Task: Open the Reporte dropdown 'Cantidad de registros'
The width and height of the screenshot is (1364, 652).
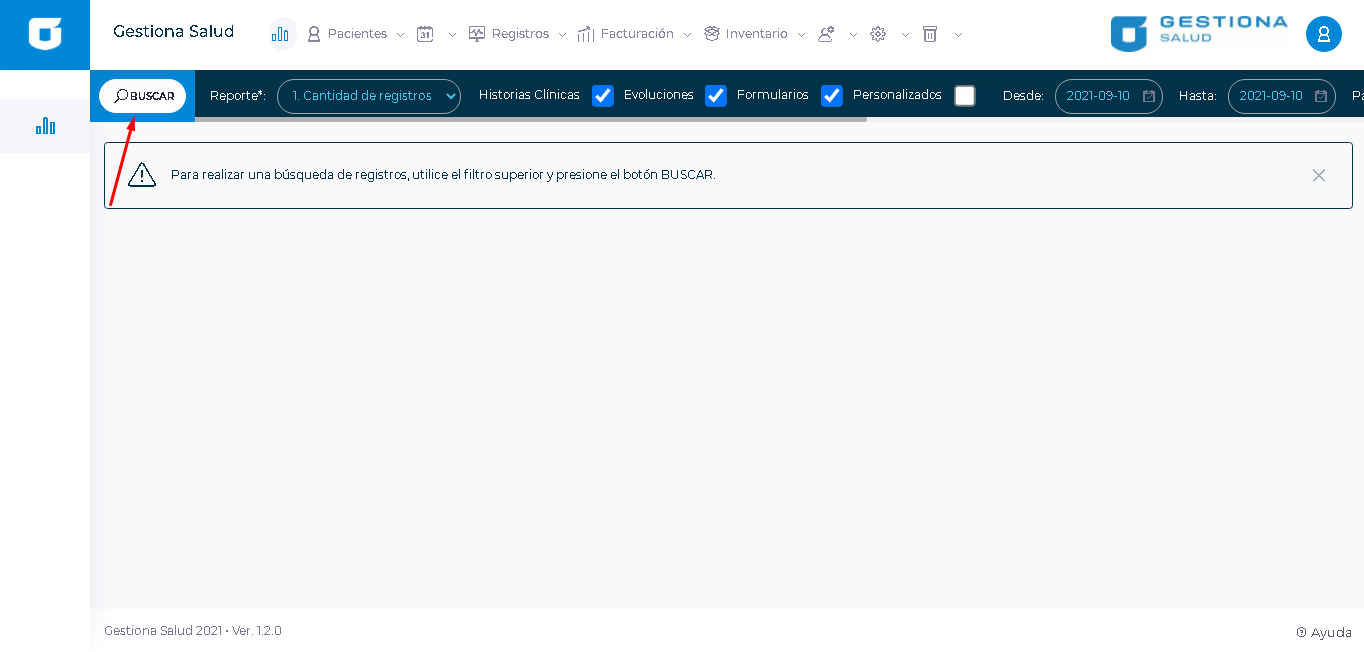Action: click(368, 96)
